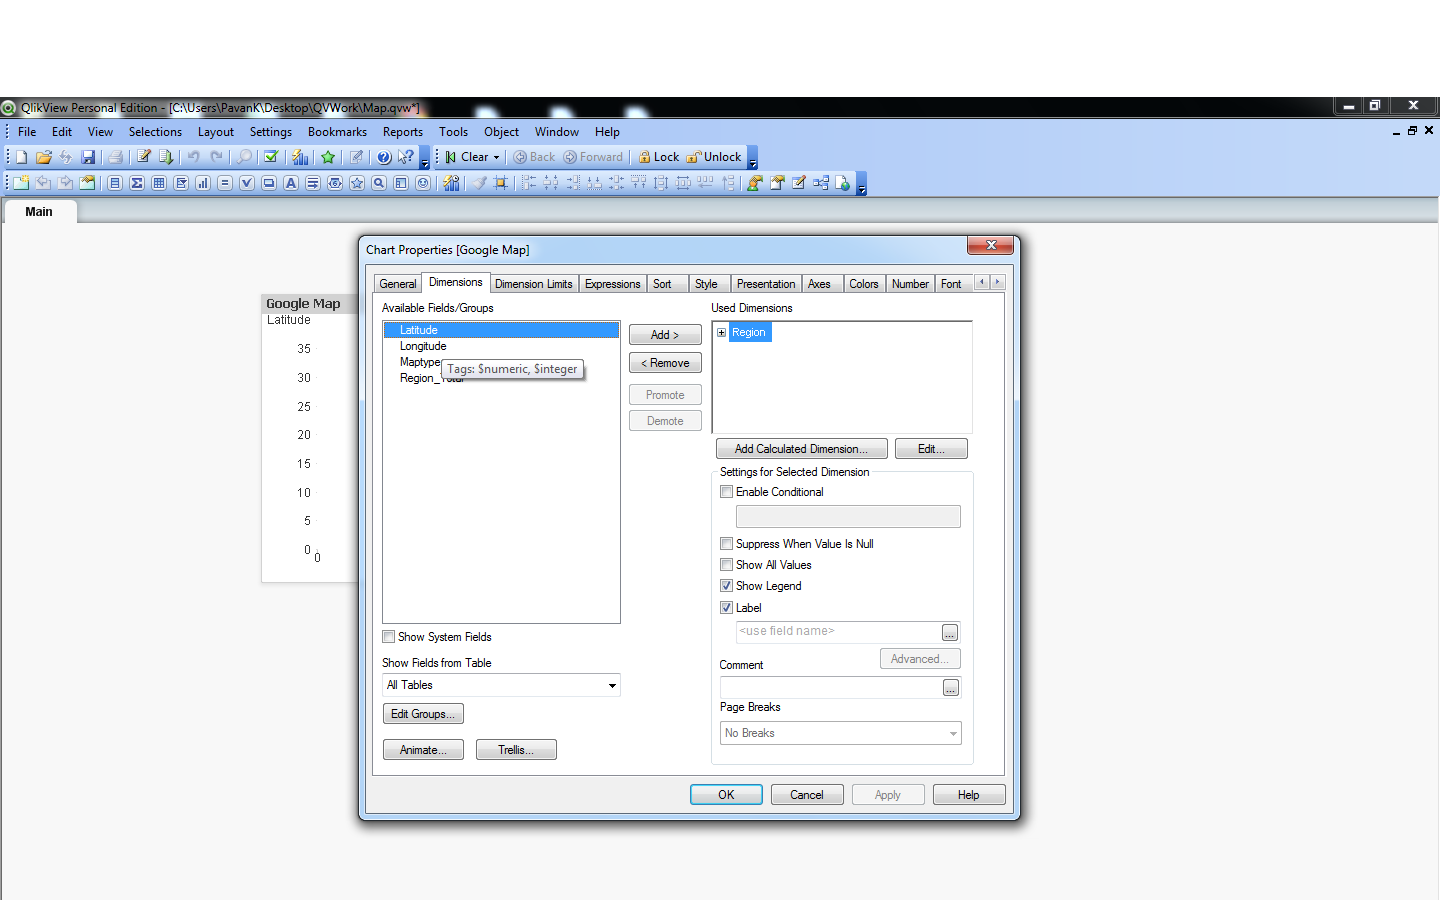Viewport: 1440px width, 900px height.
Task: Open the standard toolbar overflow options arrow
Action: pyautogui.click(x=425, y=158)
